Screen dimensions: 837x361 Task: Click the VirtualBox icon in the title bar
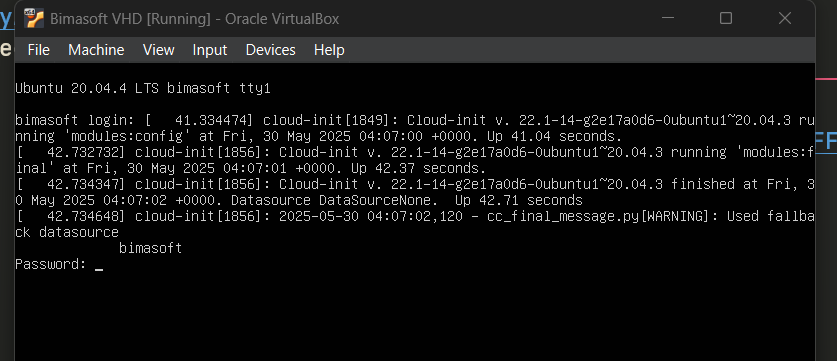tap(34, 19)
